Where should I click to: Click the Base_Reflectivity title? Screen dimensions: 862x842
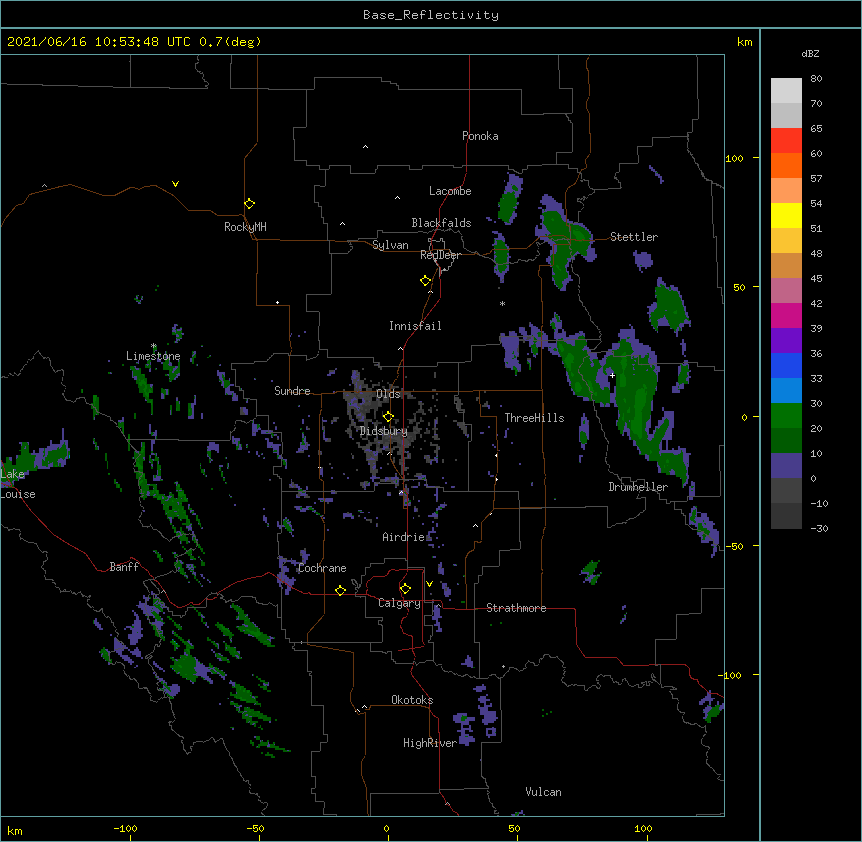(x=431, y=15)
